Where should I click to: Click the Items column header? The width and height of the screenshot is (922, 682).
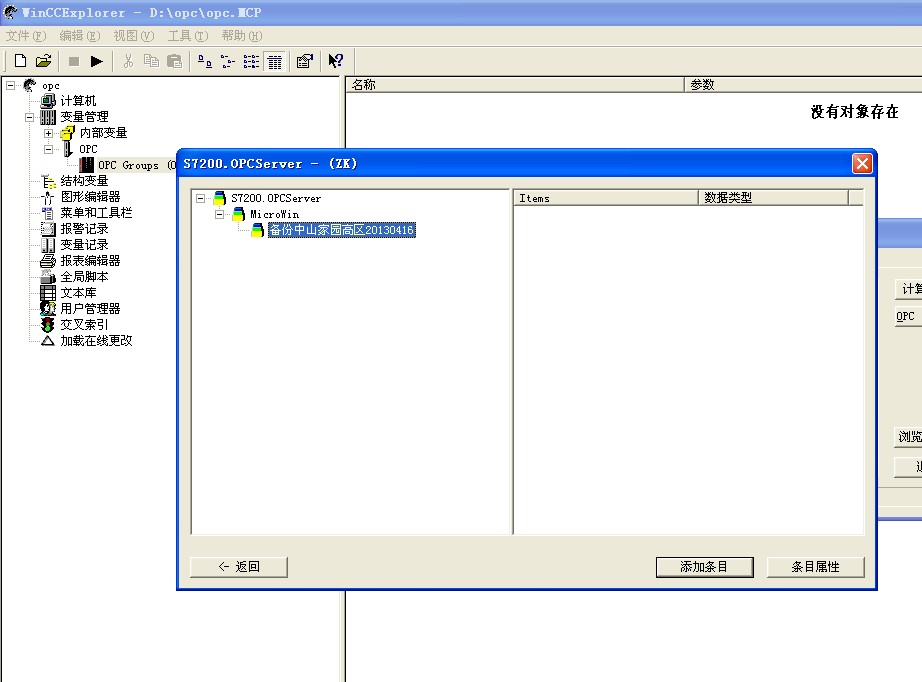pos(605,198)
